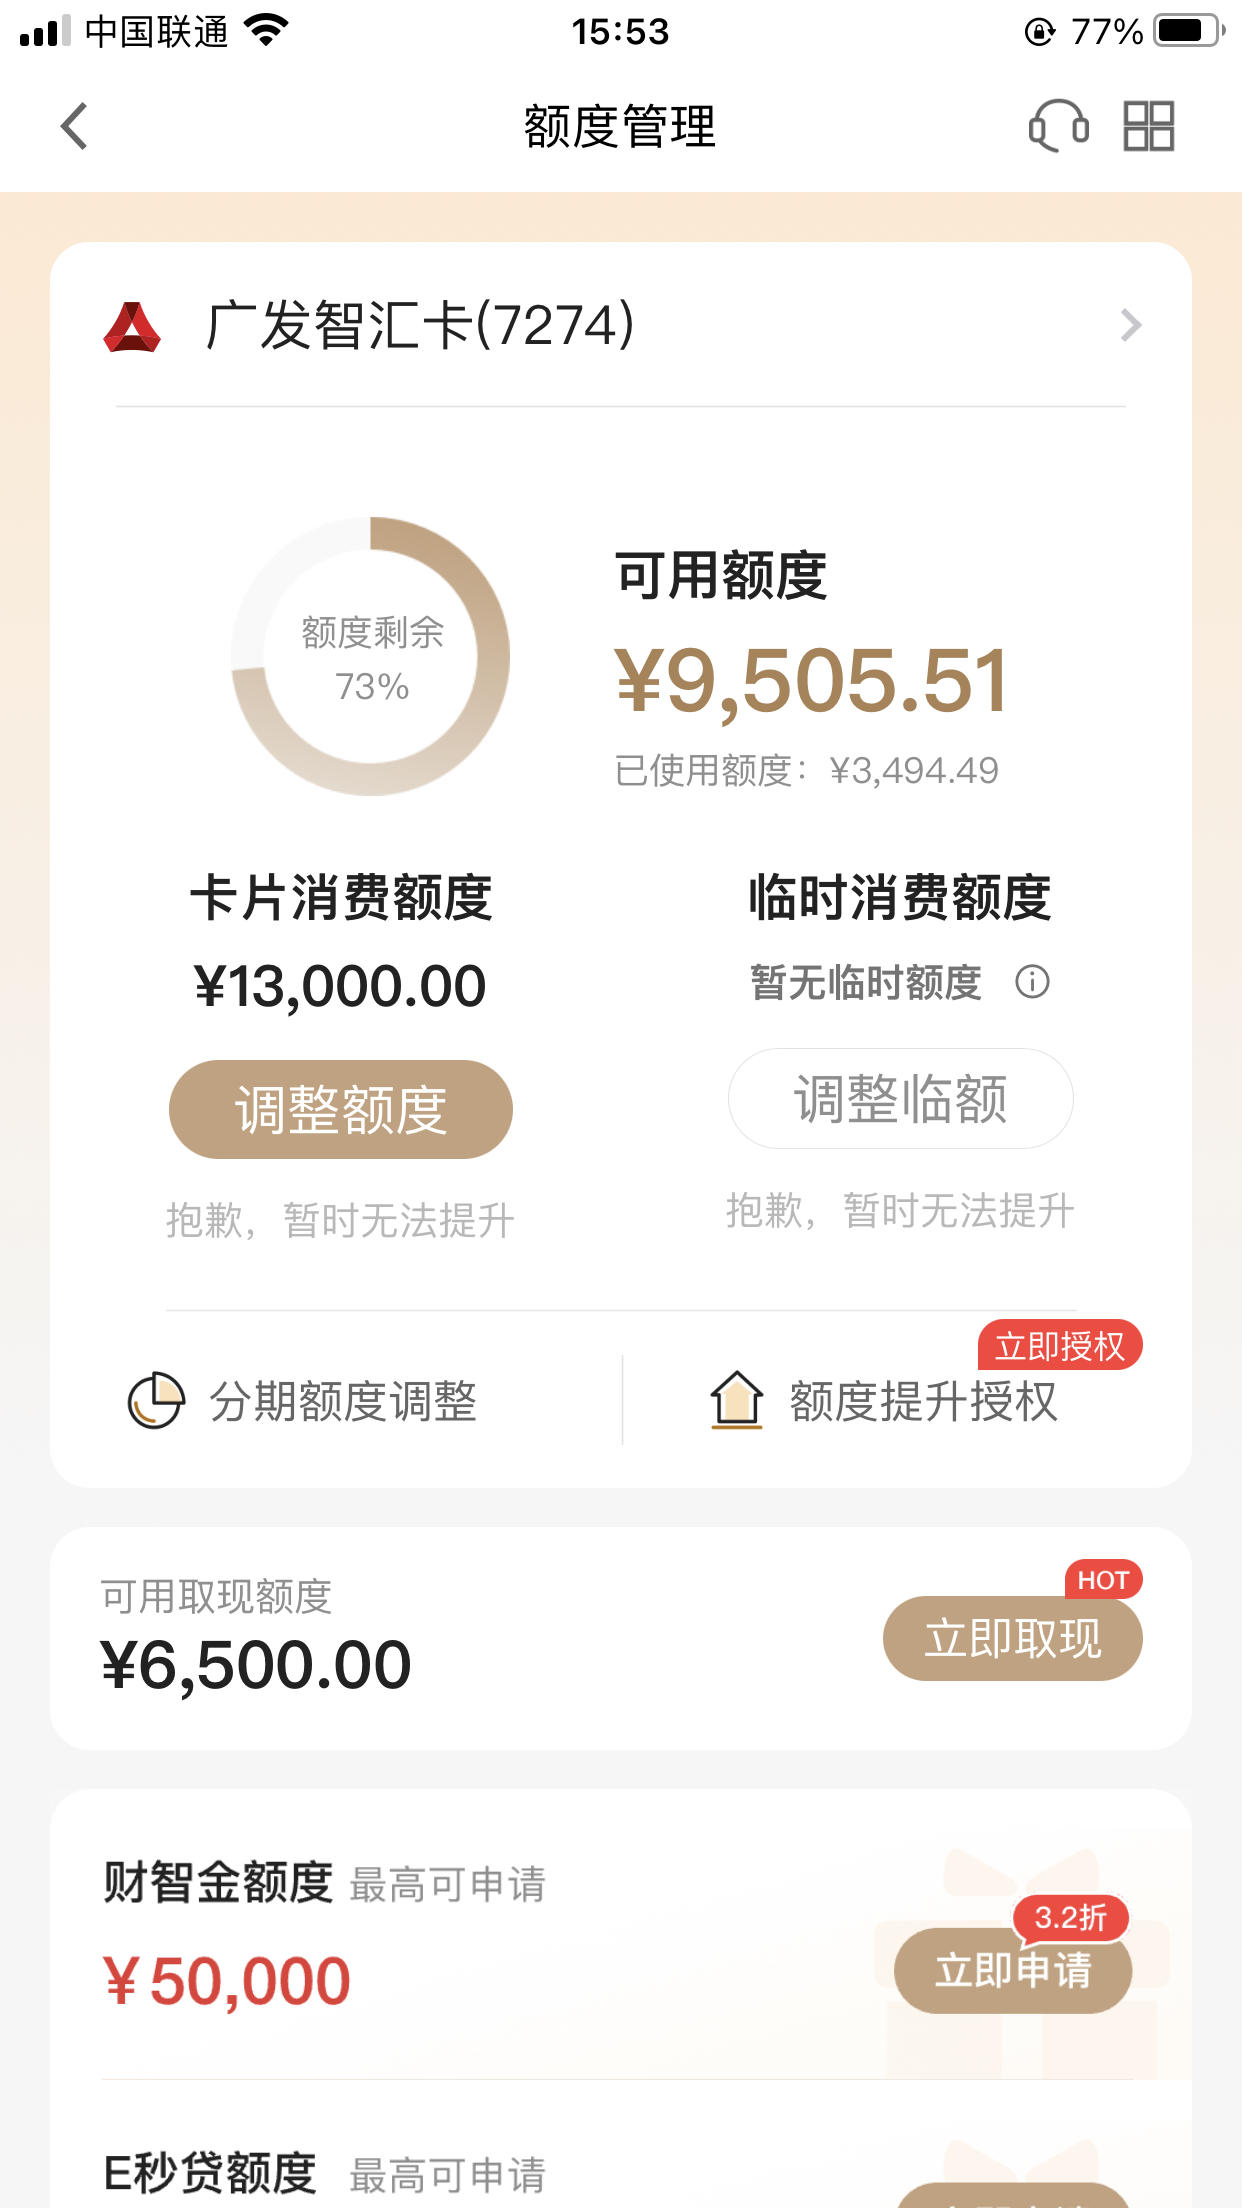
Task: Tap the pie chart installment icon
Action: (156, 1401)
